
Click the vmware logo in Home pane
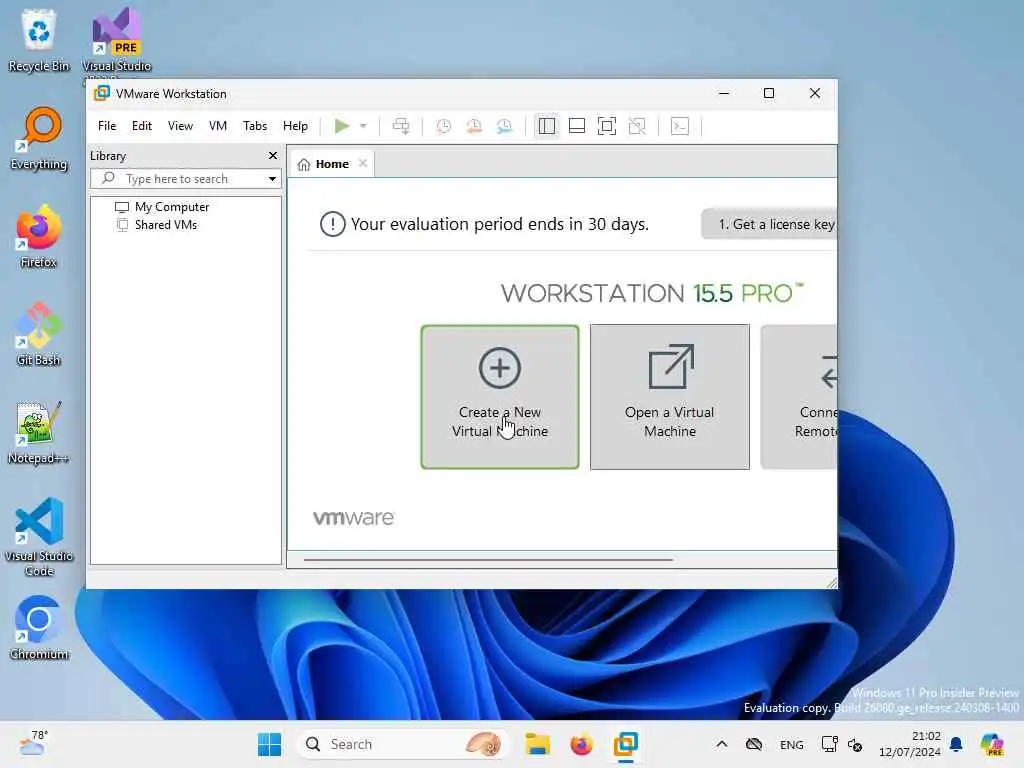(x=353, y=518)
